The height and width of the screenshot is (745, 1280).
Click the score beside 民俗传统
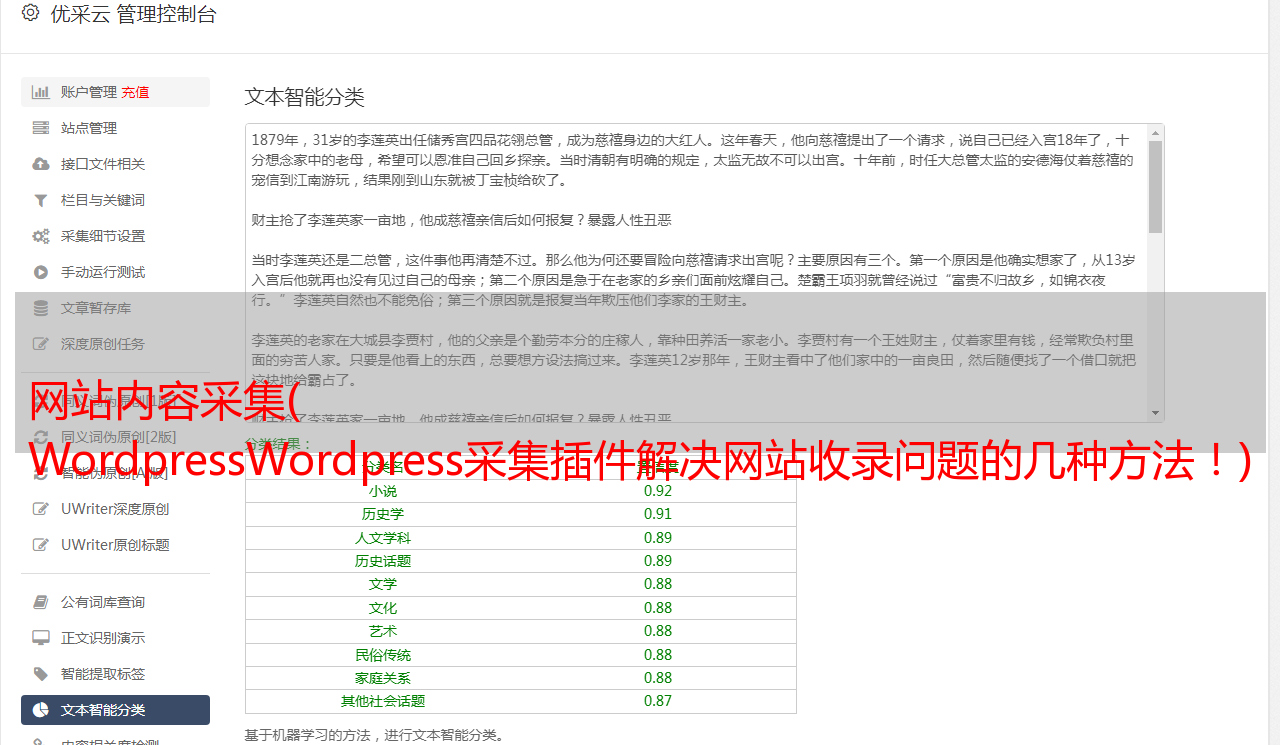pyautogui.click(x=658, y=655)
